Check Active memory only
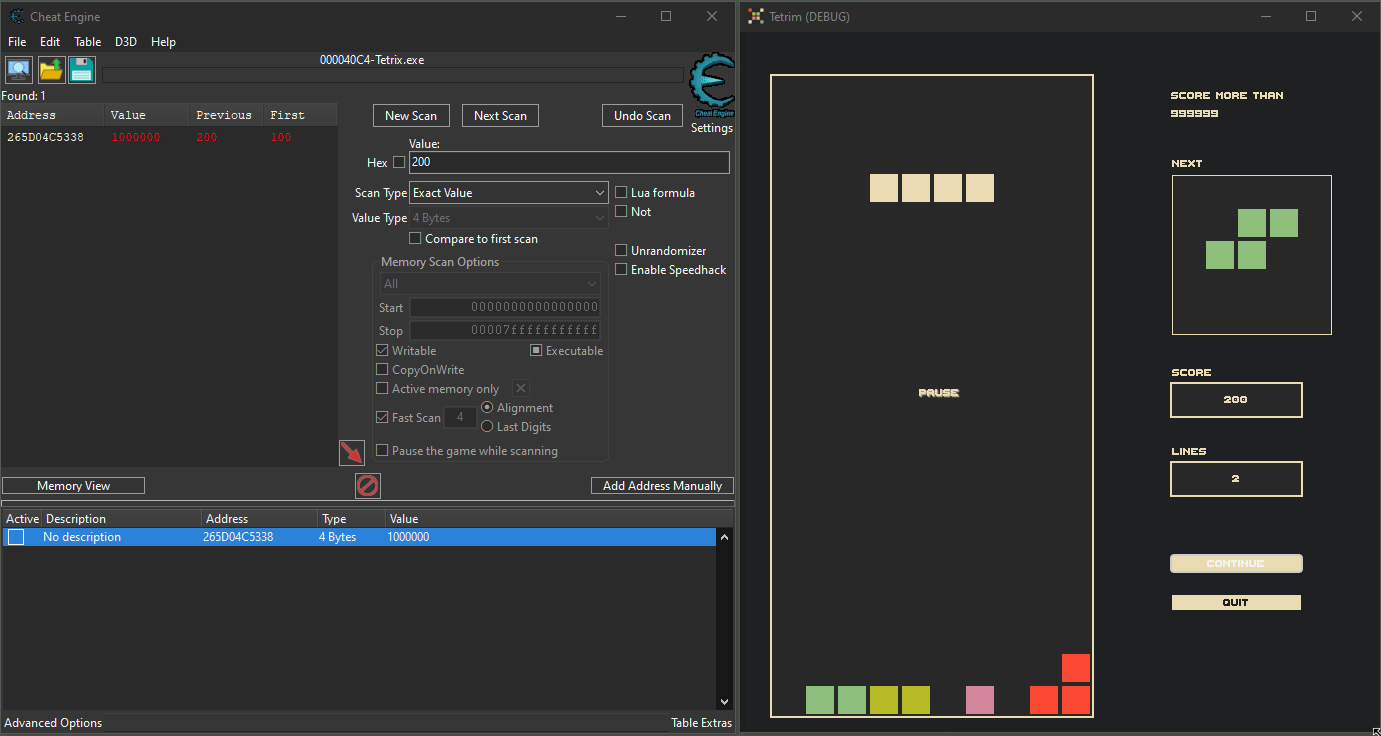The image size is (1381, 736). coord(382,389)
